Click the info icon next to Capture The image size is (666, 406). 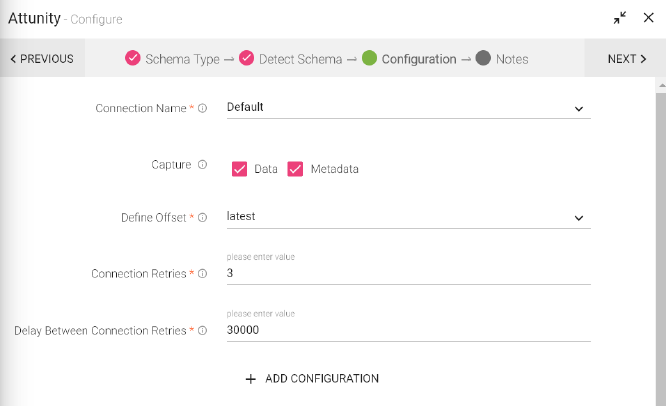[x=203, y=165]
